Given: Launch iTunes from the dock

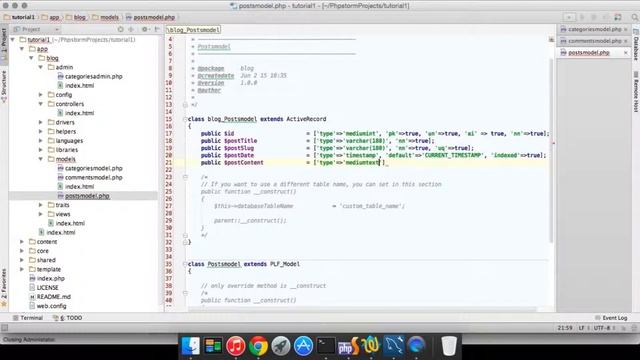Looking at the screenshot, I should tap(236, 346).
